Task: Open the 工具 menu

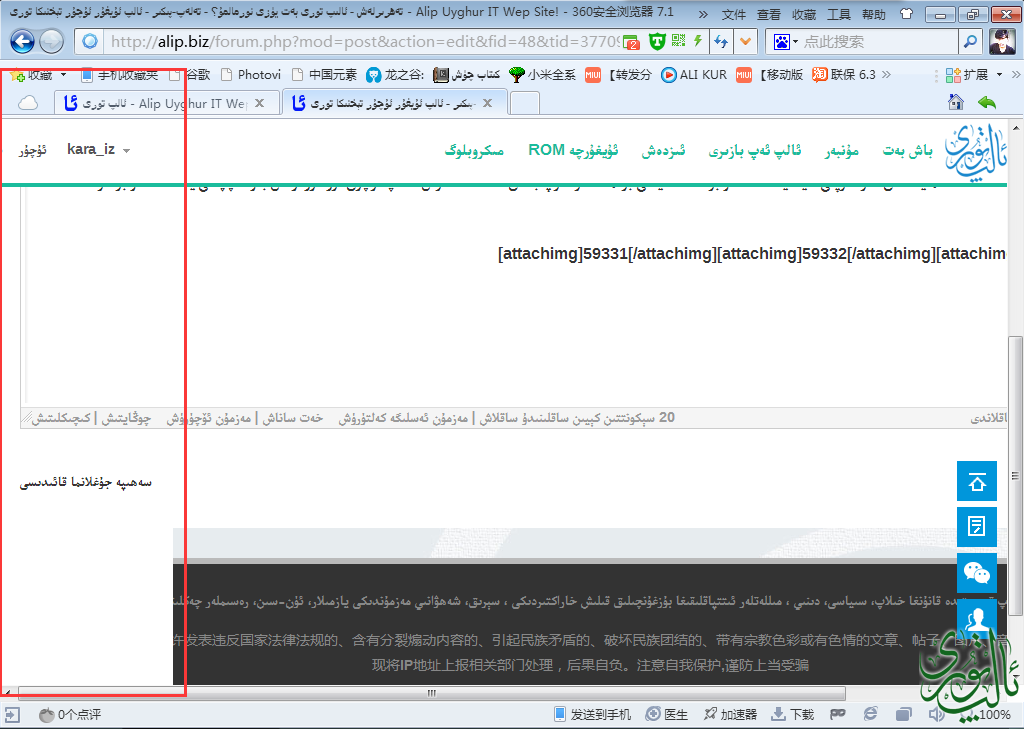Action: click(x=839, y=14)
